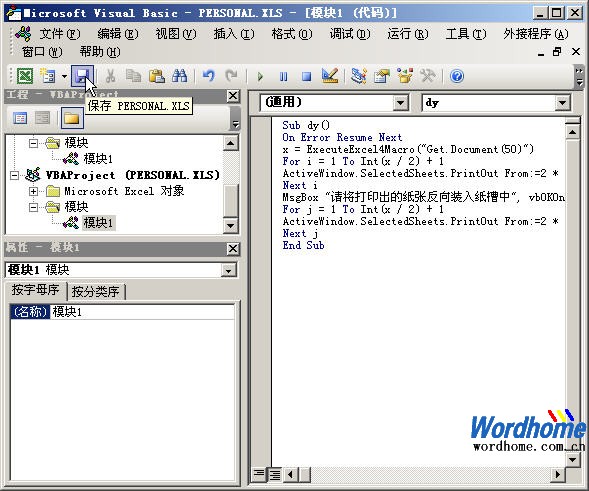
Task: Open the 帮助(H) menu
Action: [100, 52]
